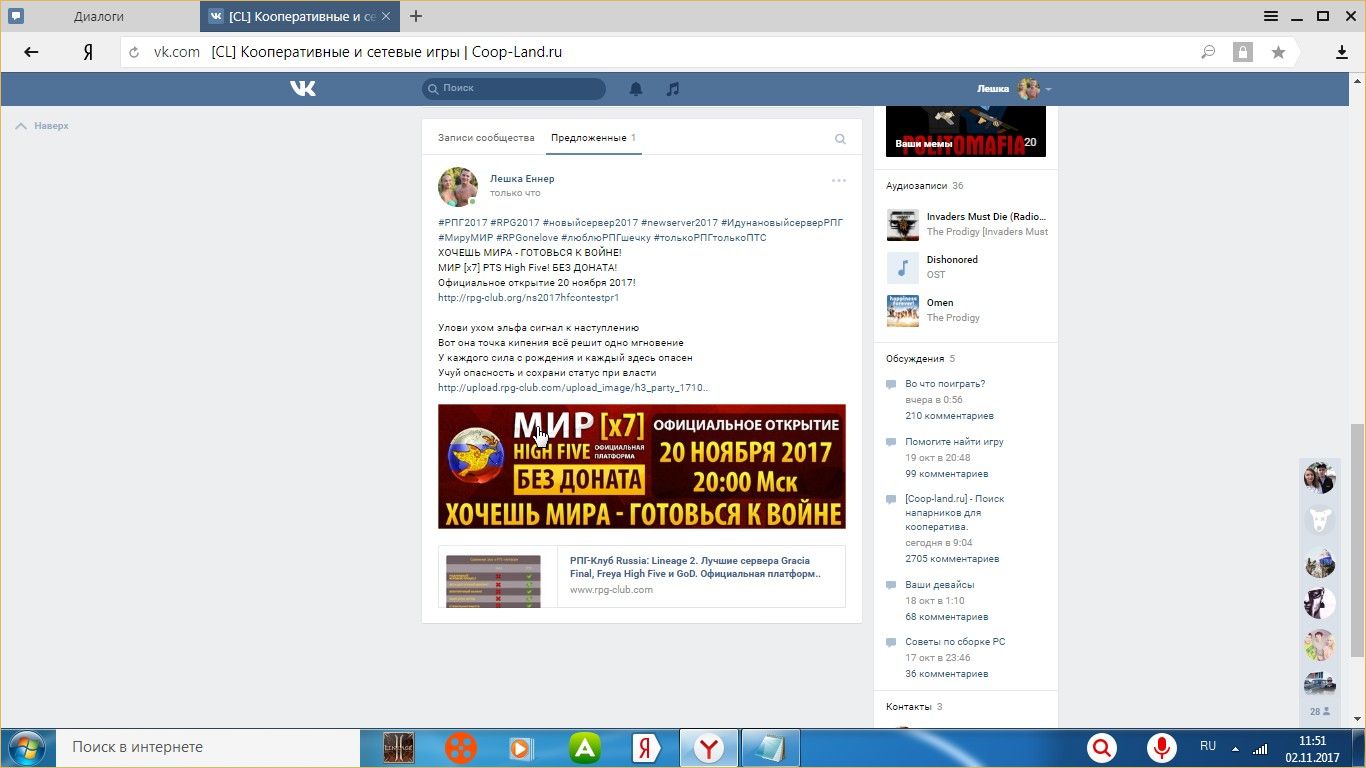Open the Аудиозаписи section header
This screenshot has width=1366, height=768.
tap(924, 186)
